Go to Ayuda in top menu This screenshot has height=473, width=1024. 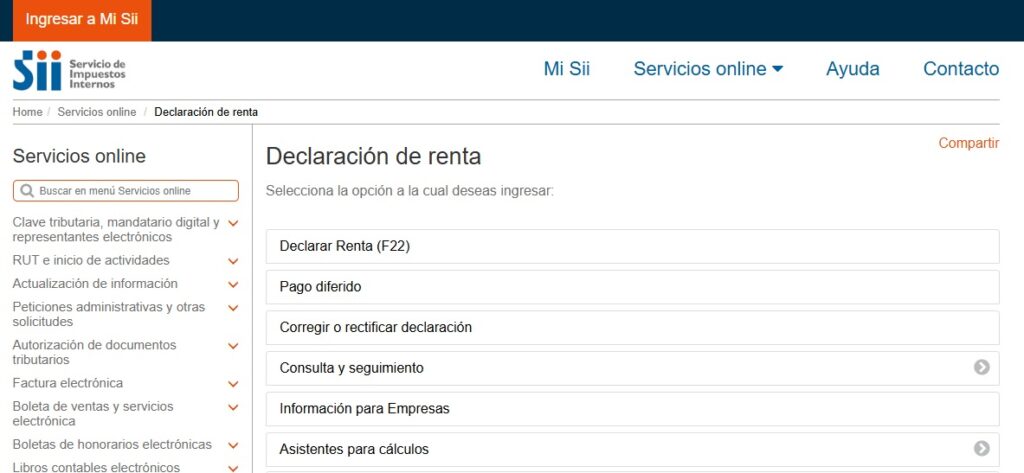click(852, 69)
